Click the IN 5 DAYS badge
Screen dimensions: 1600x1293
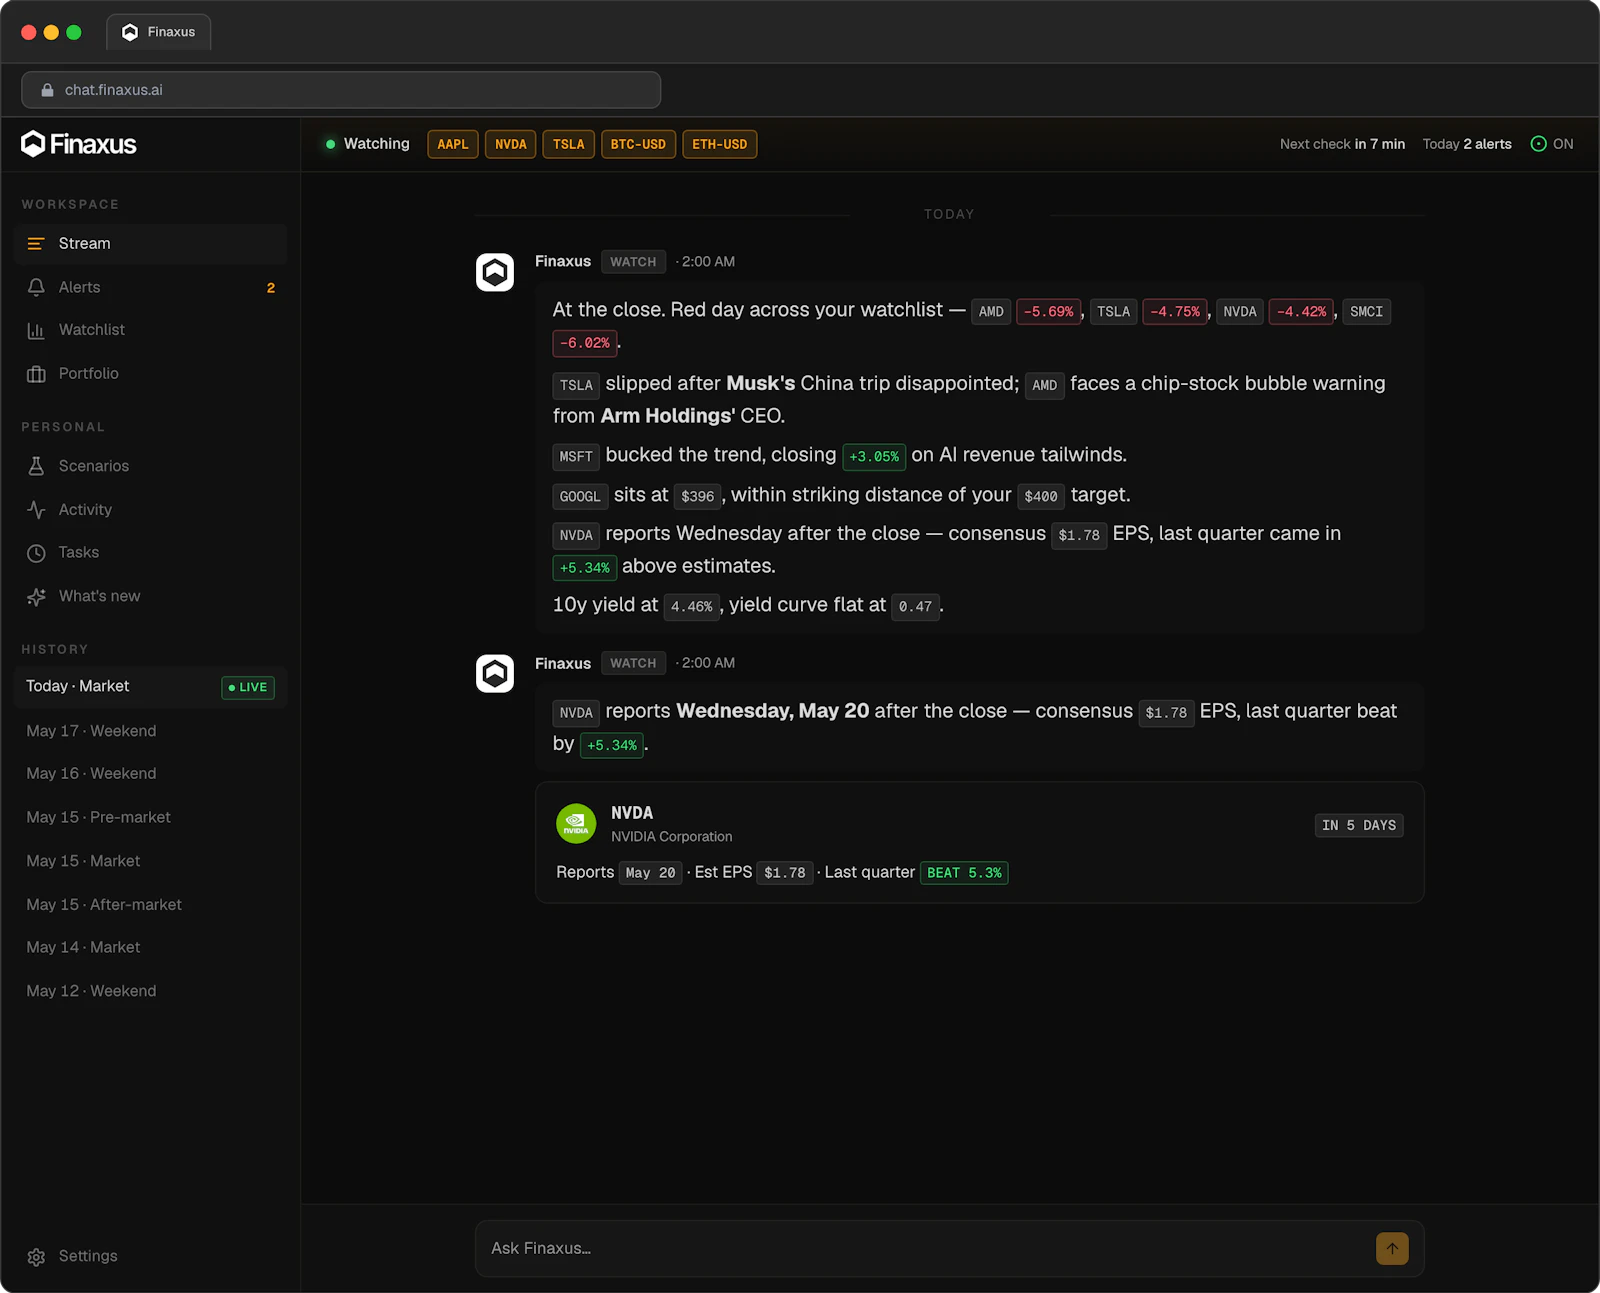coord(1359,826)
